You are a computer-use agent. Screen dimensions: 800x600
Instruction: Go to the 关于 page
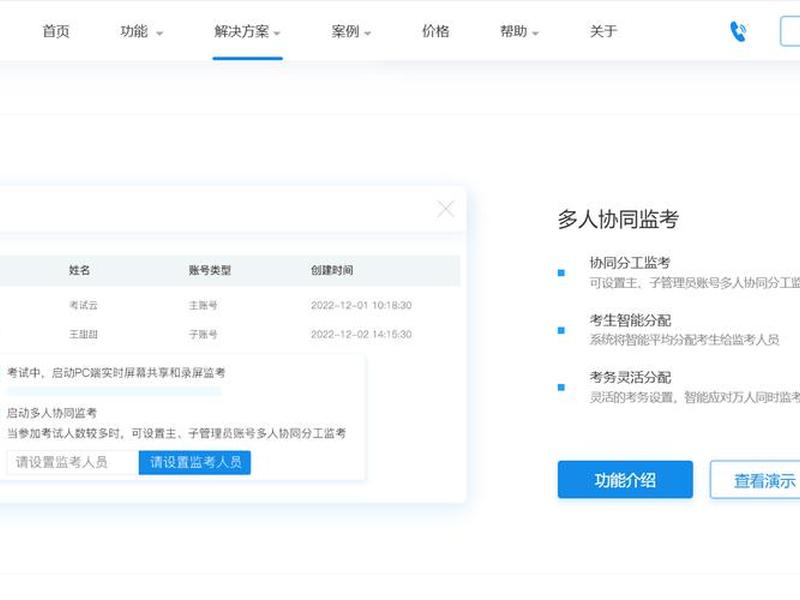604,32
